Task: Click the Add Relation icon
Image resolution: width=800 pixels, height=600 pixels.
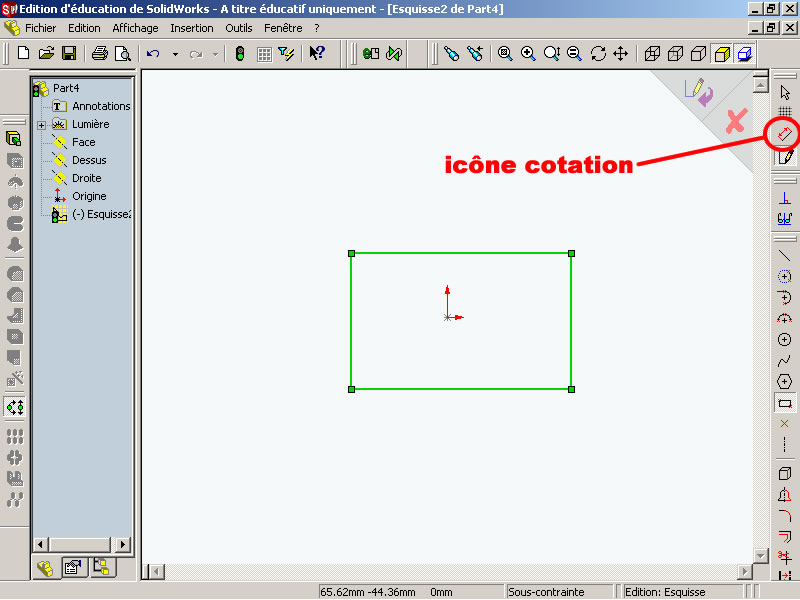Action: point(785,197)
